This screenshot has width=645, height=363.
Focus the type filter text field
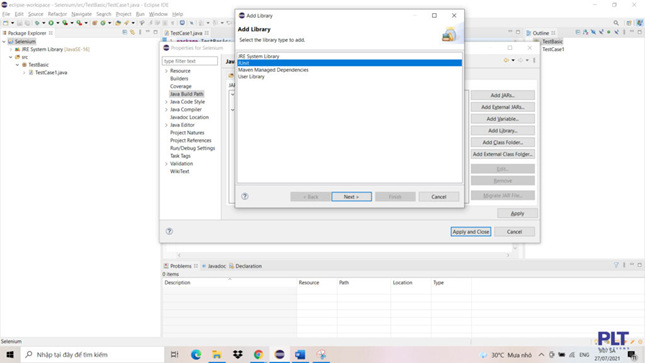pos(190,61)
